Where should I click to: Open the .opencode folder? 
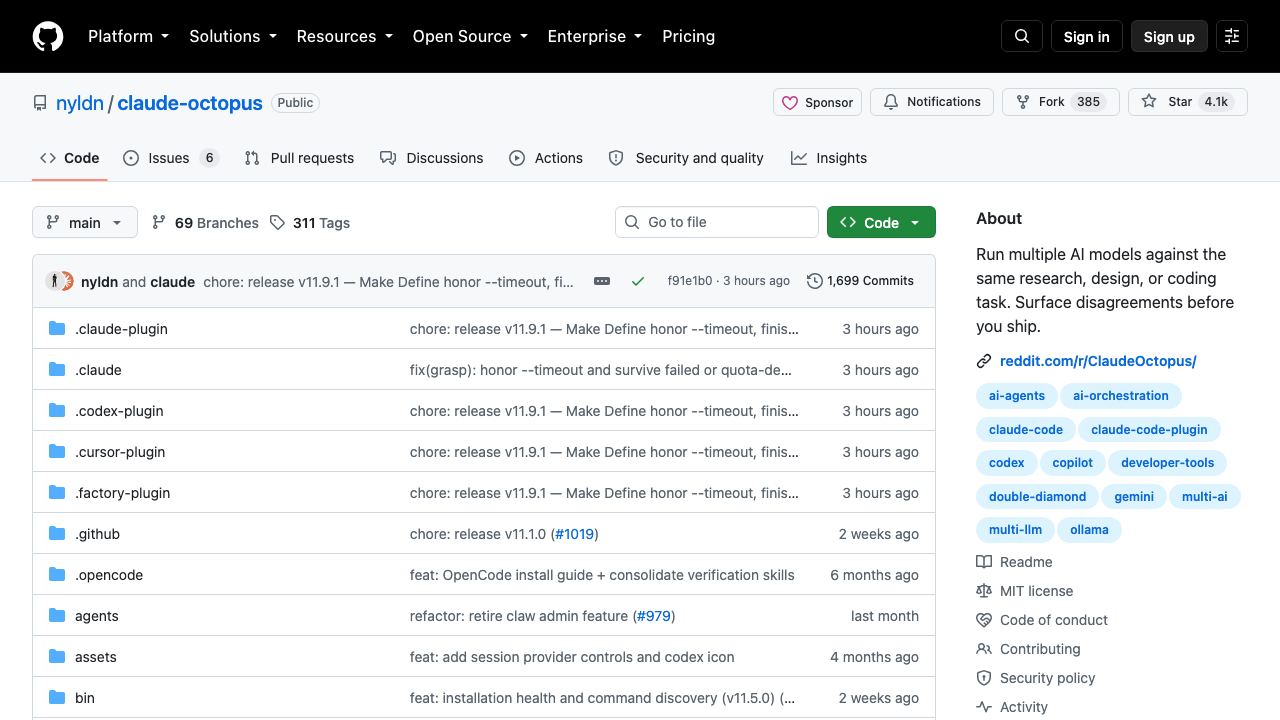[109, 575]
